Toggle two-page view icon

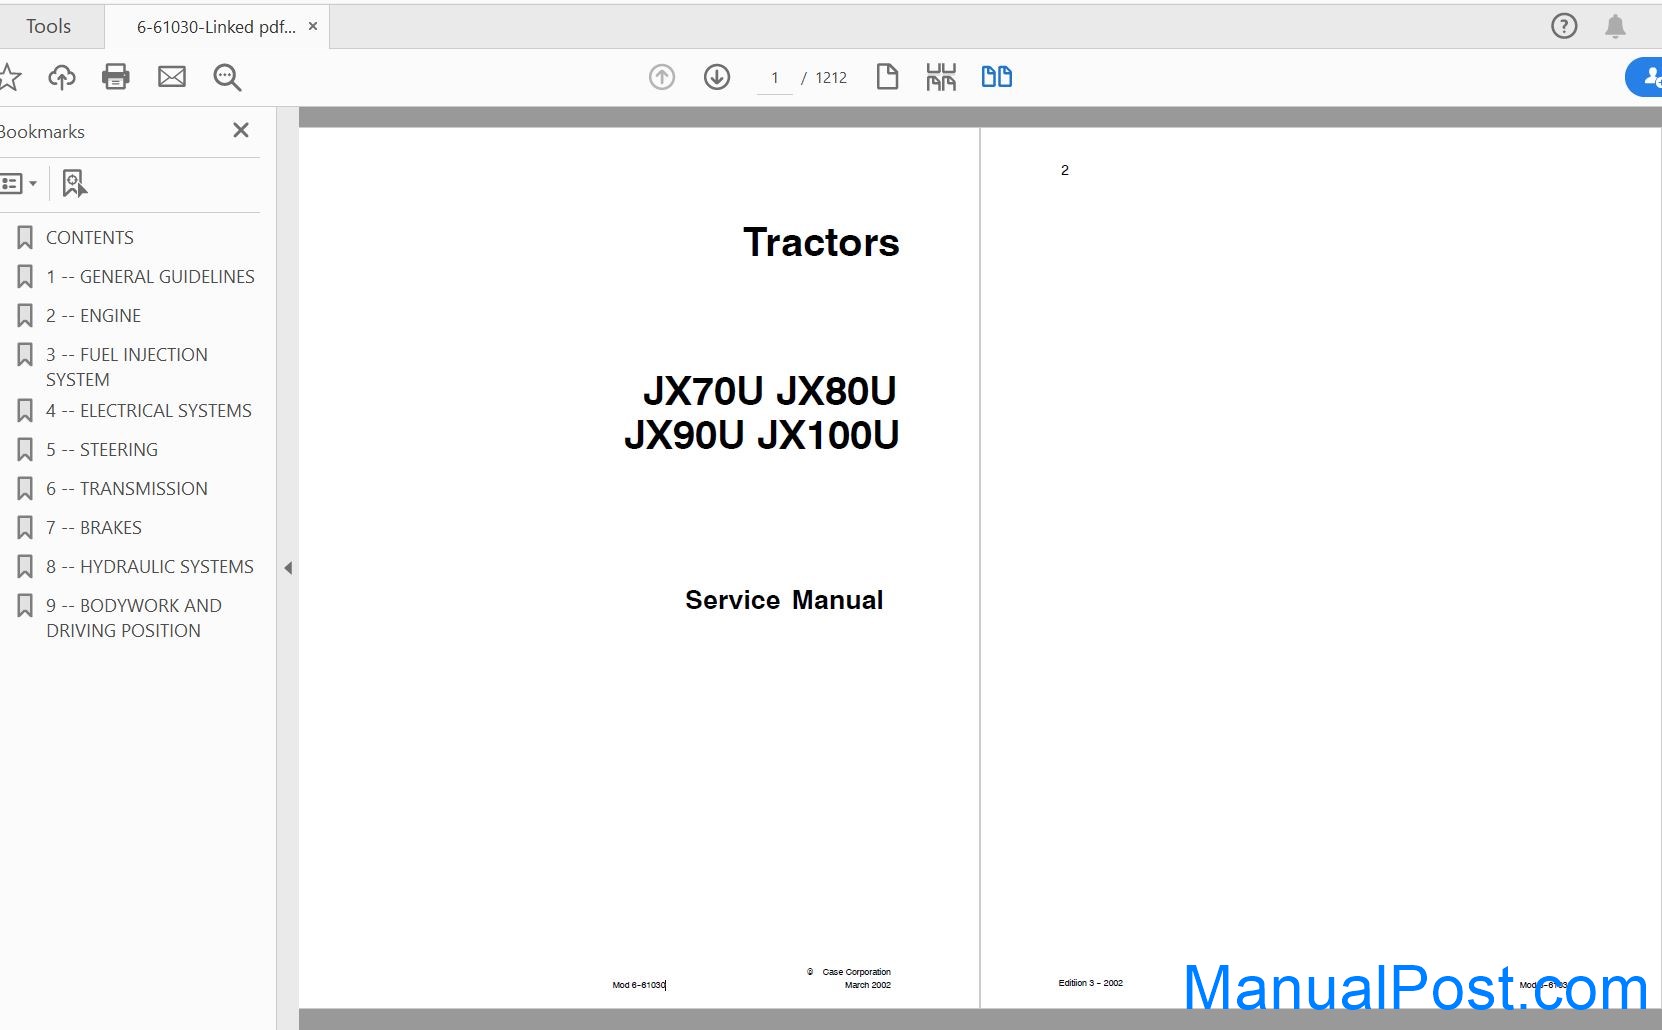(997, 77)
